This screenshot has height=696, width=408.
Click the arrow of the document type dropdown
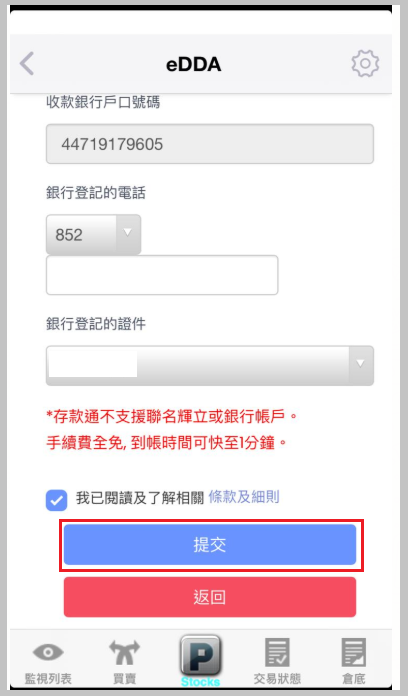pos(360,364)
